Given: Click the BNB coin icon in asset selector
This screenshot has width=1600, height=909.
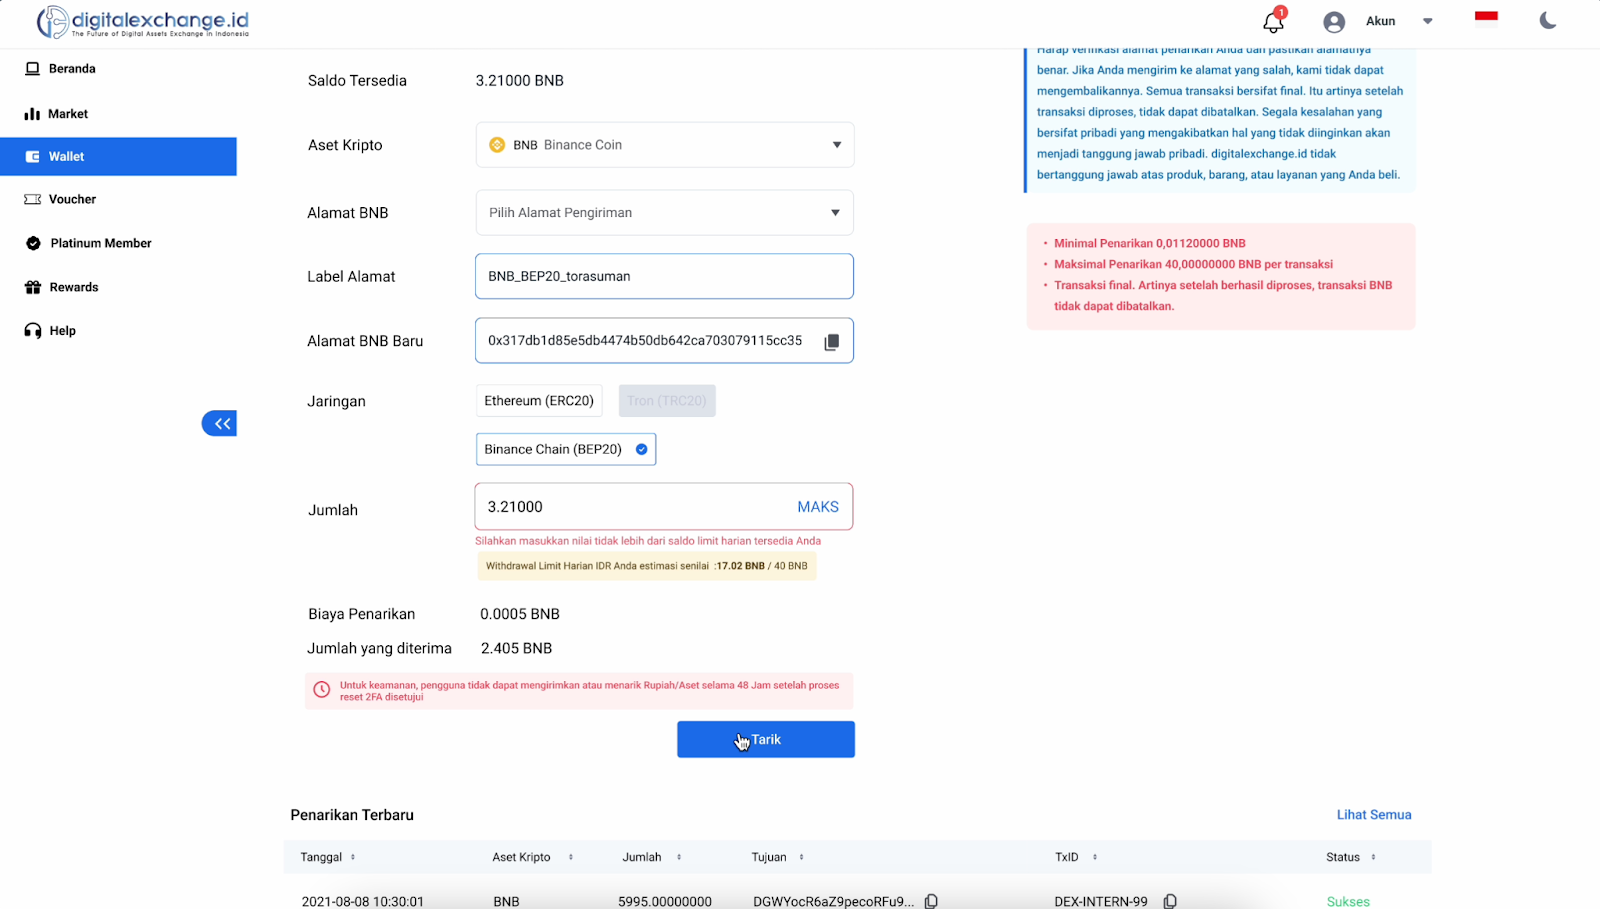Looking at the screenshot, I should click(497, 145).
